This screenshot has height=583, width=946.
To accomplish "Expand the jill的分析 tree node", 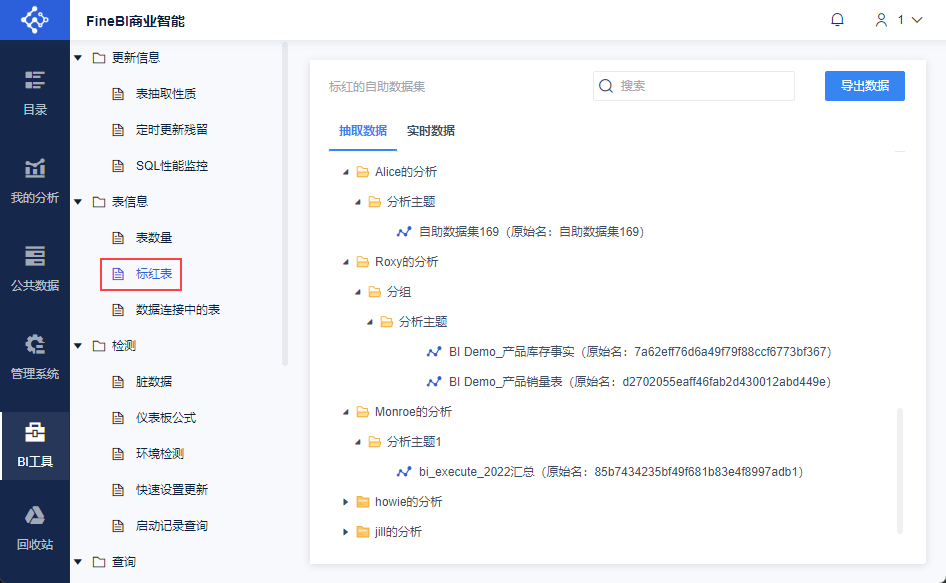I will point(346,532).
